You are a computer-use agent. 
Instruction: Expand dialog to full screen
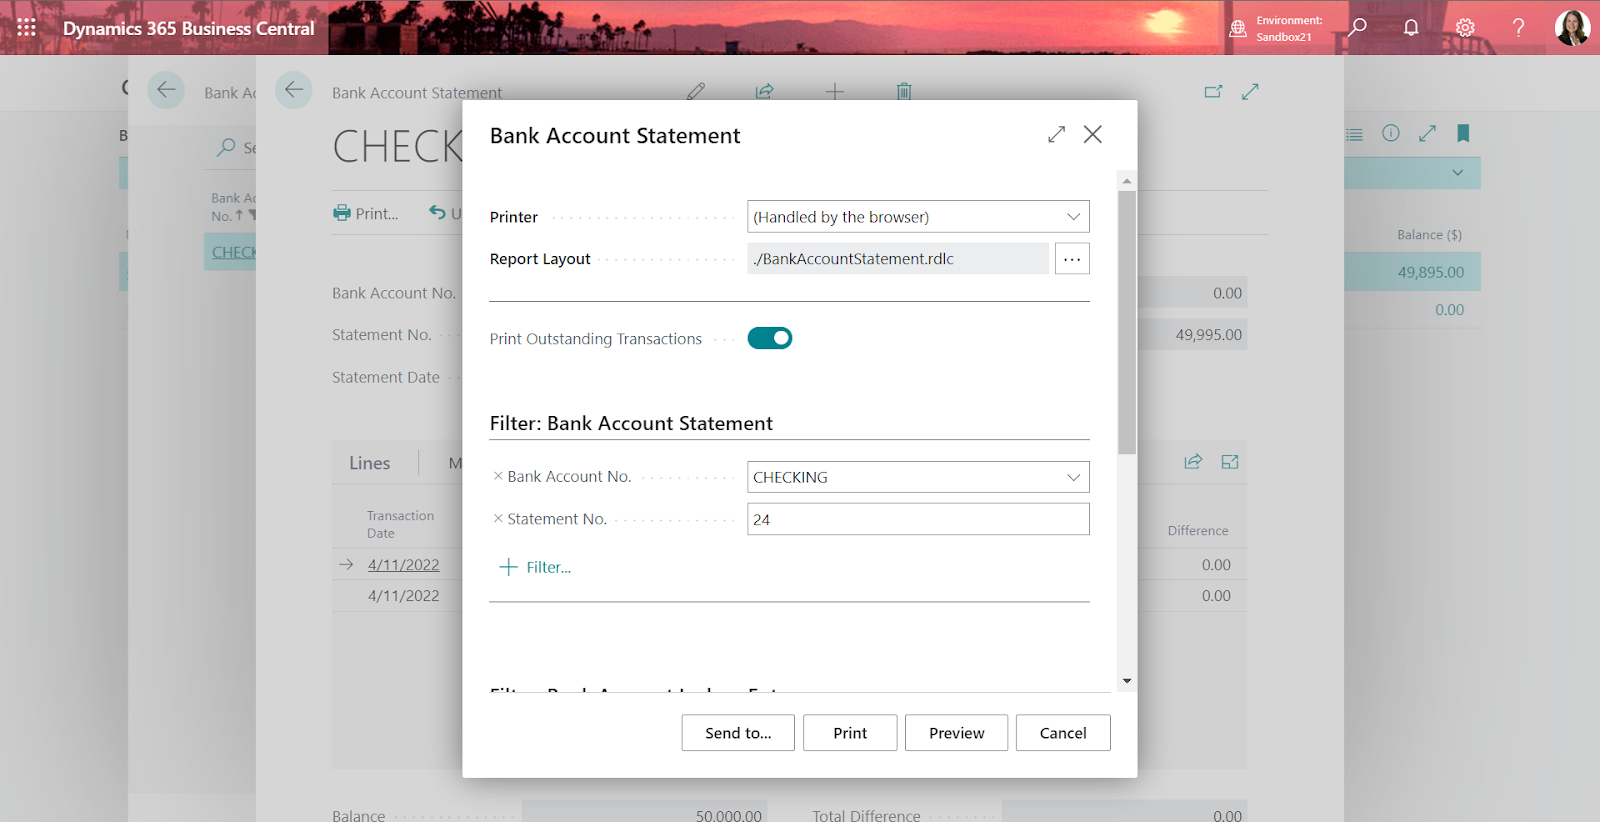1056,134
